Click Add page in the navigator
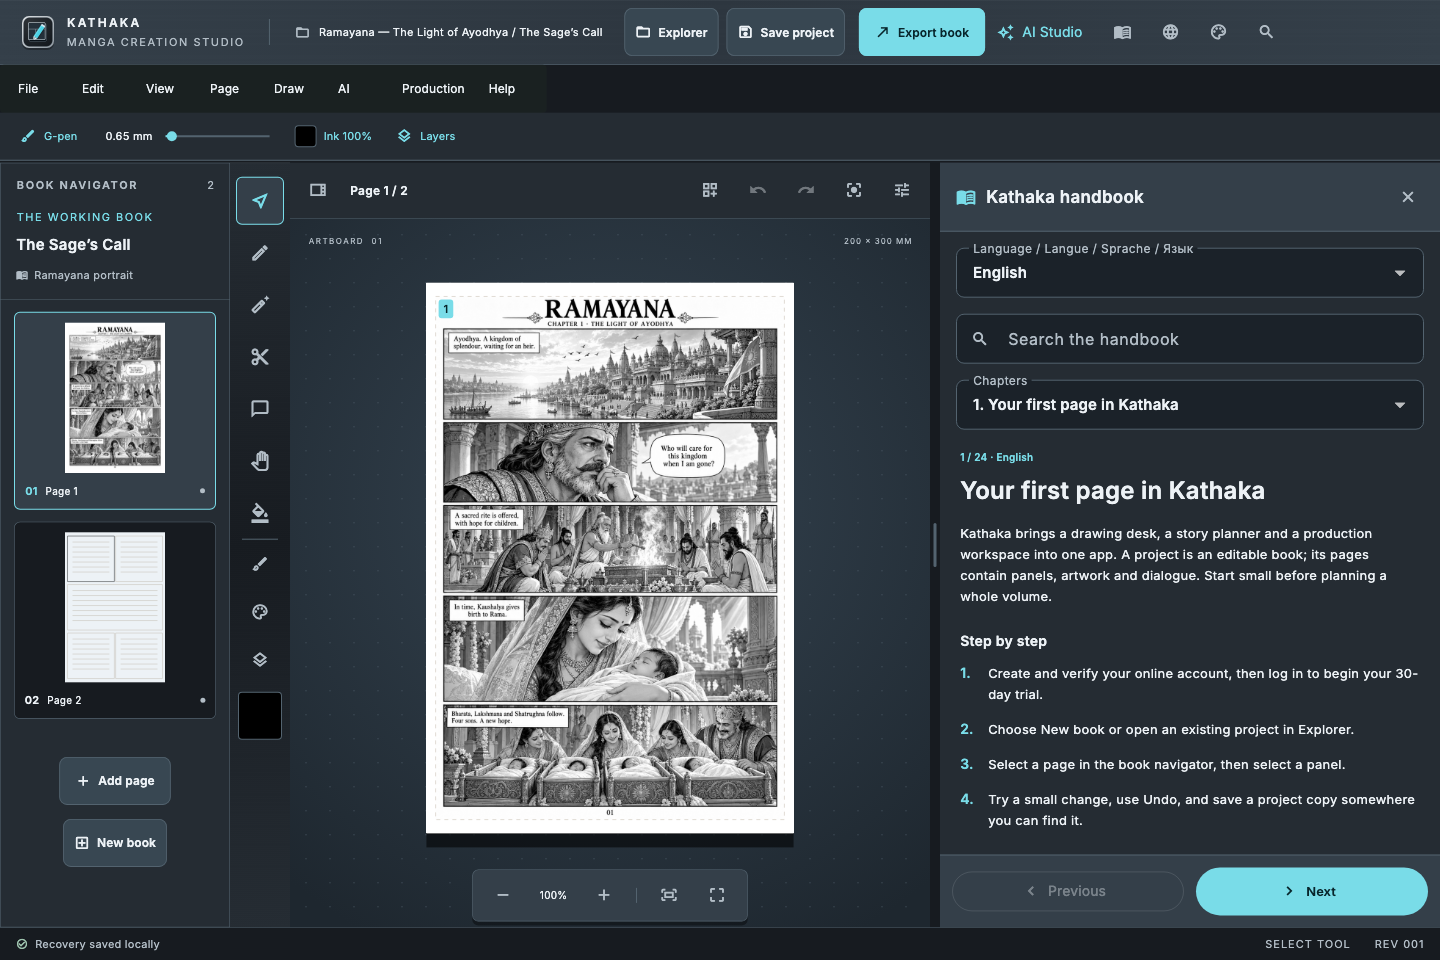 [115, 781]
